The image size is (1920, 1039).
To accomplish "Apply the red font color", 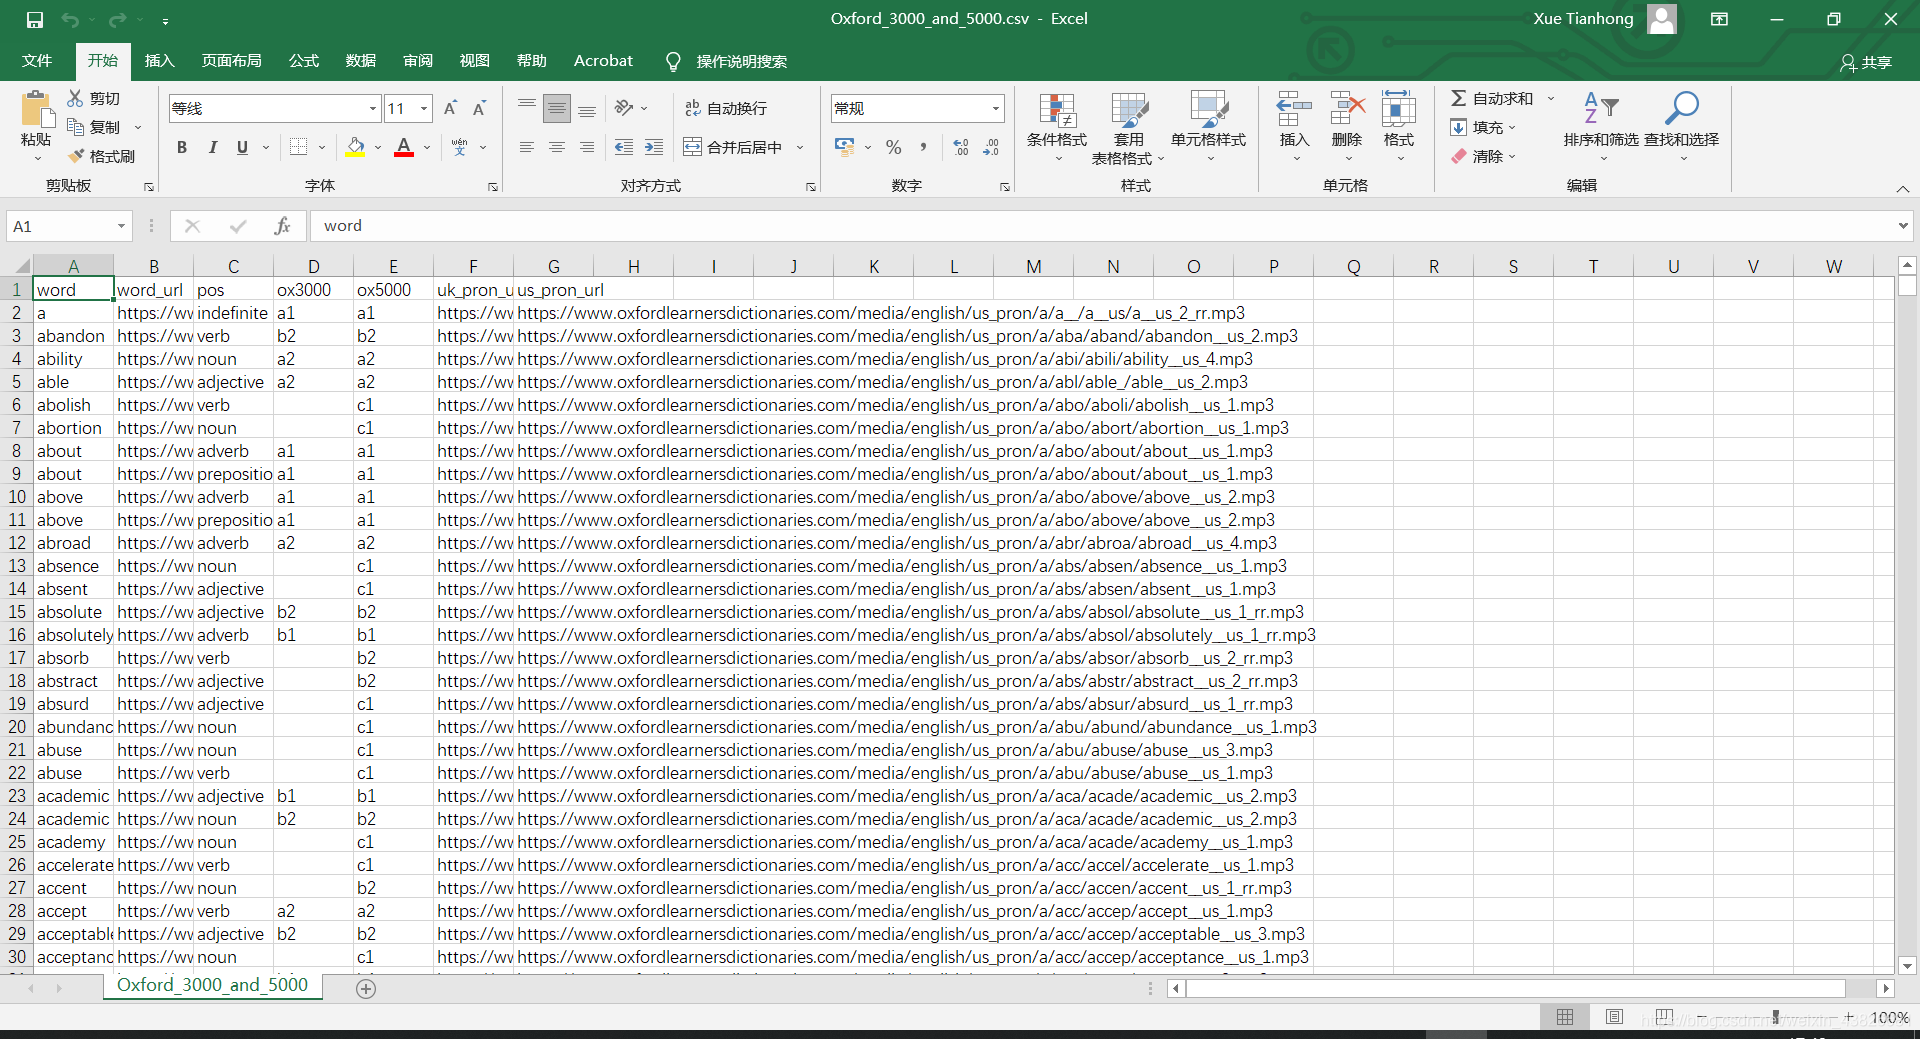I will point(404,147).
